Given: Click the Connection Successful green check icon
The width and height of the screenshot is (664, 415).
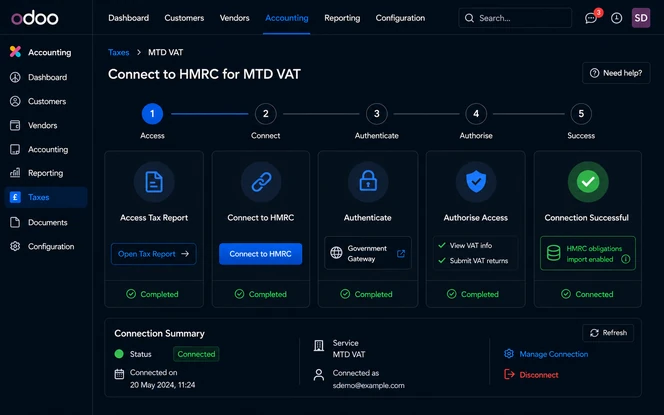Looking at the screenshot, I should point(588,182).
